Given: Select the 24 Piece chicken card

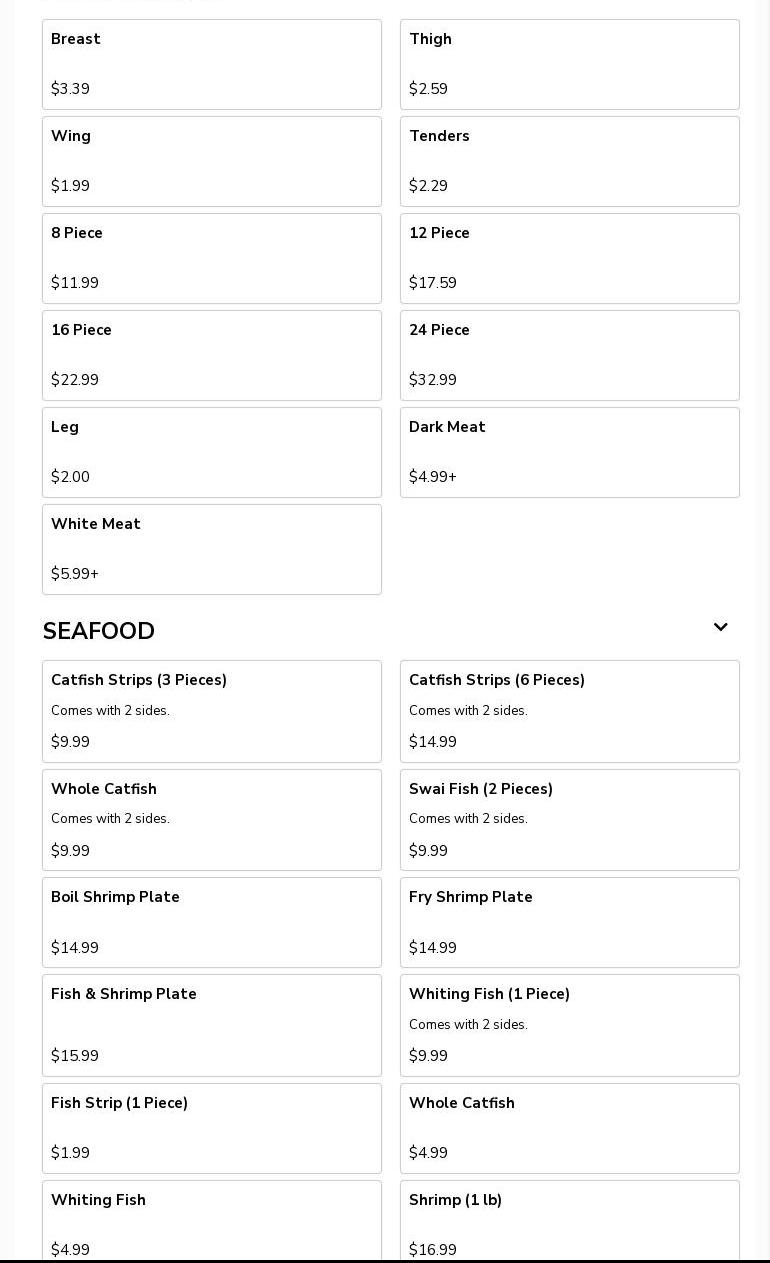Looking at the screenshot, I should point(570,355).
